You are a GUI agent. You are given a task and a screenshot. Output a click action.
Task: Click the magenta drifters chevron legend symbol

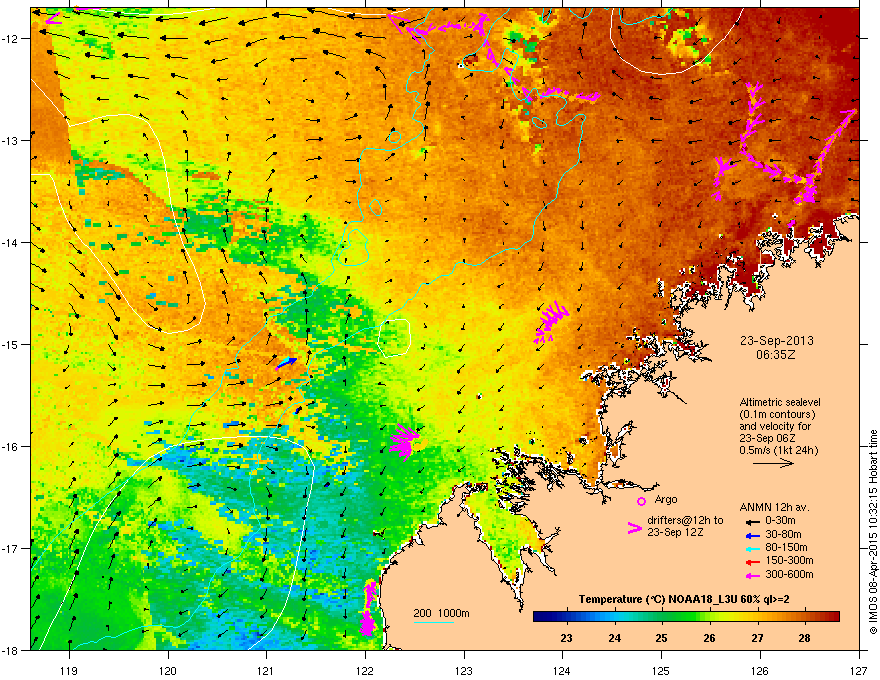(x=634, y=528)
